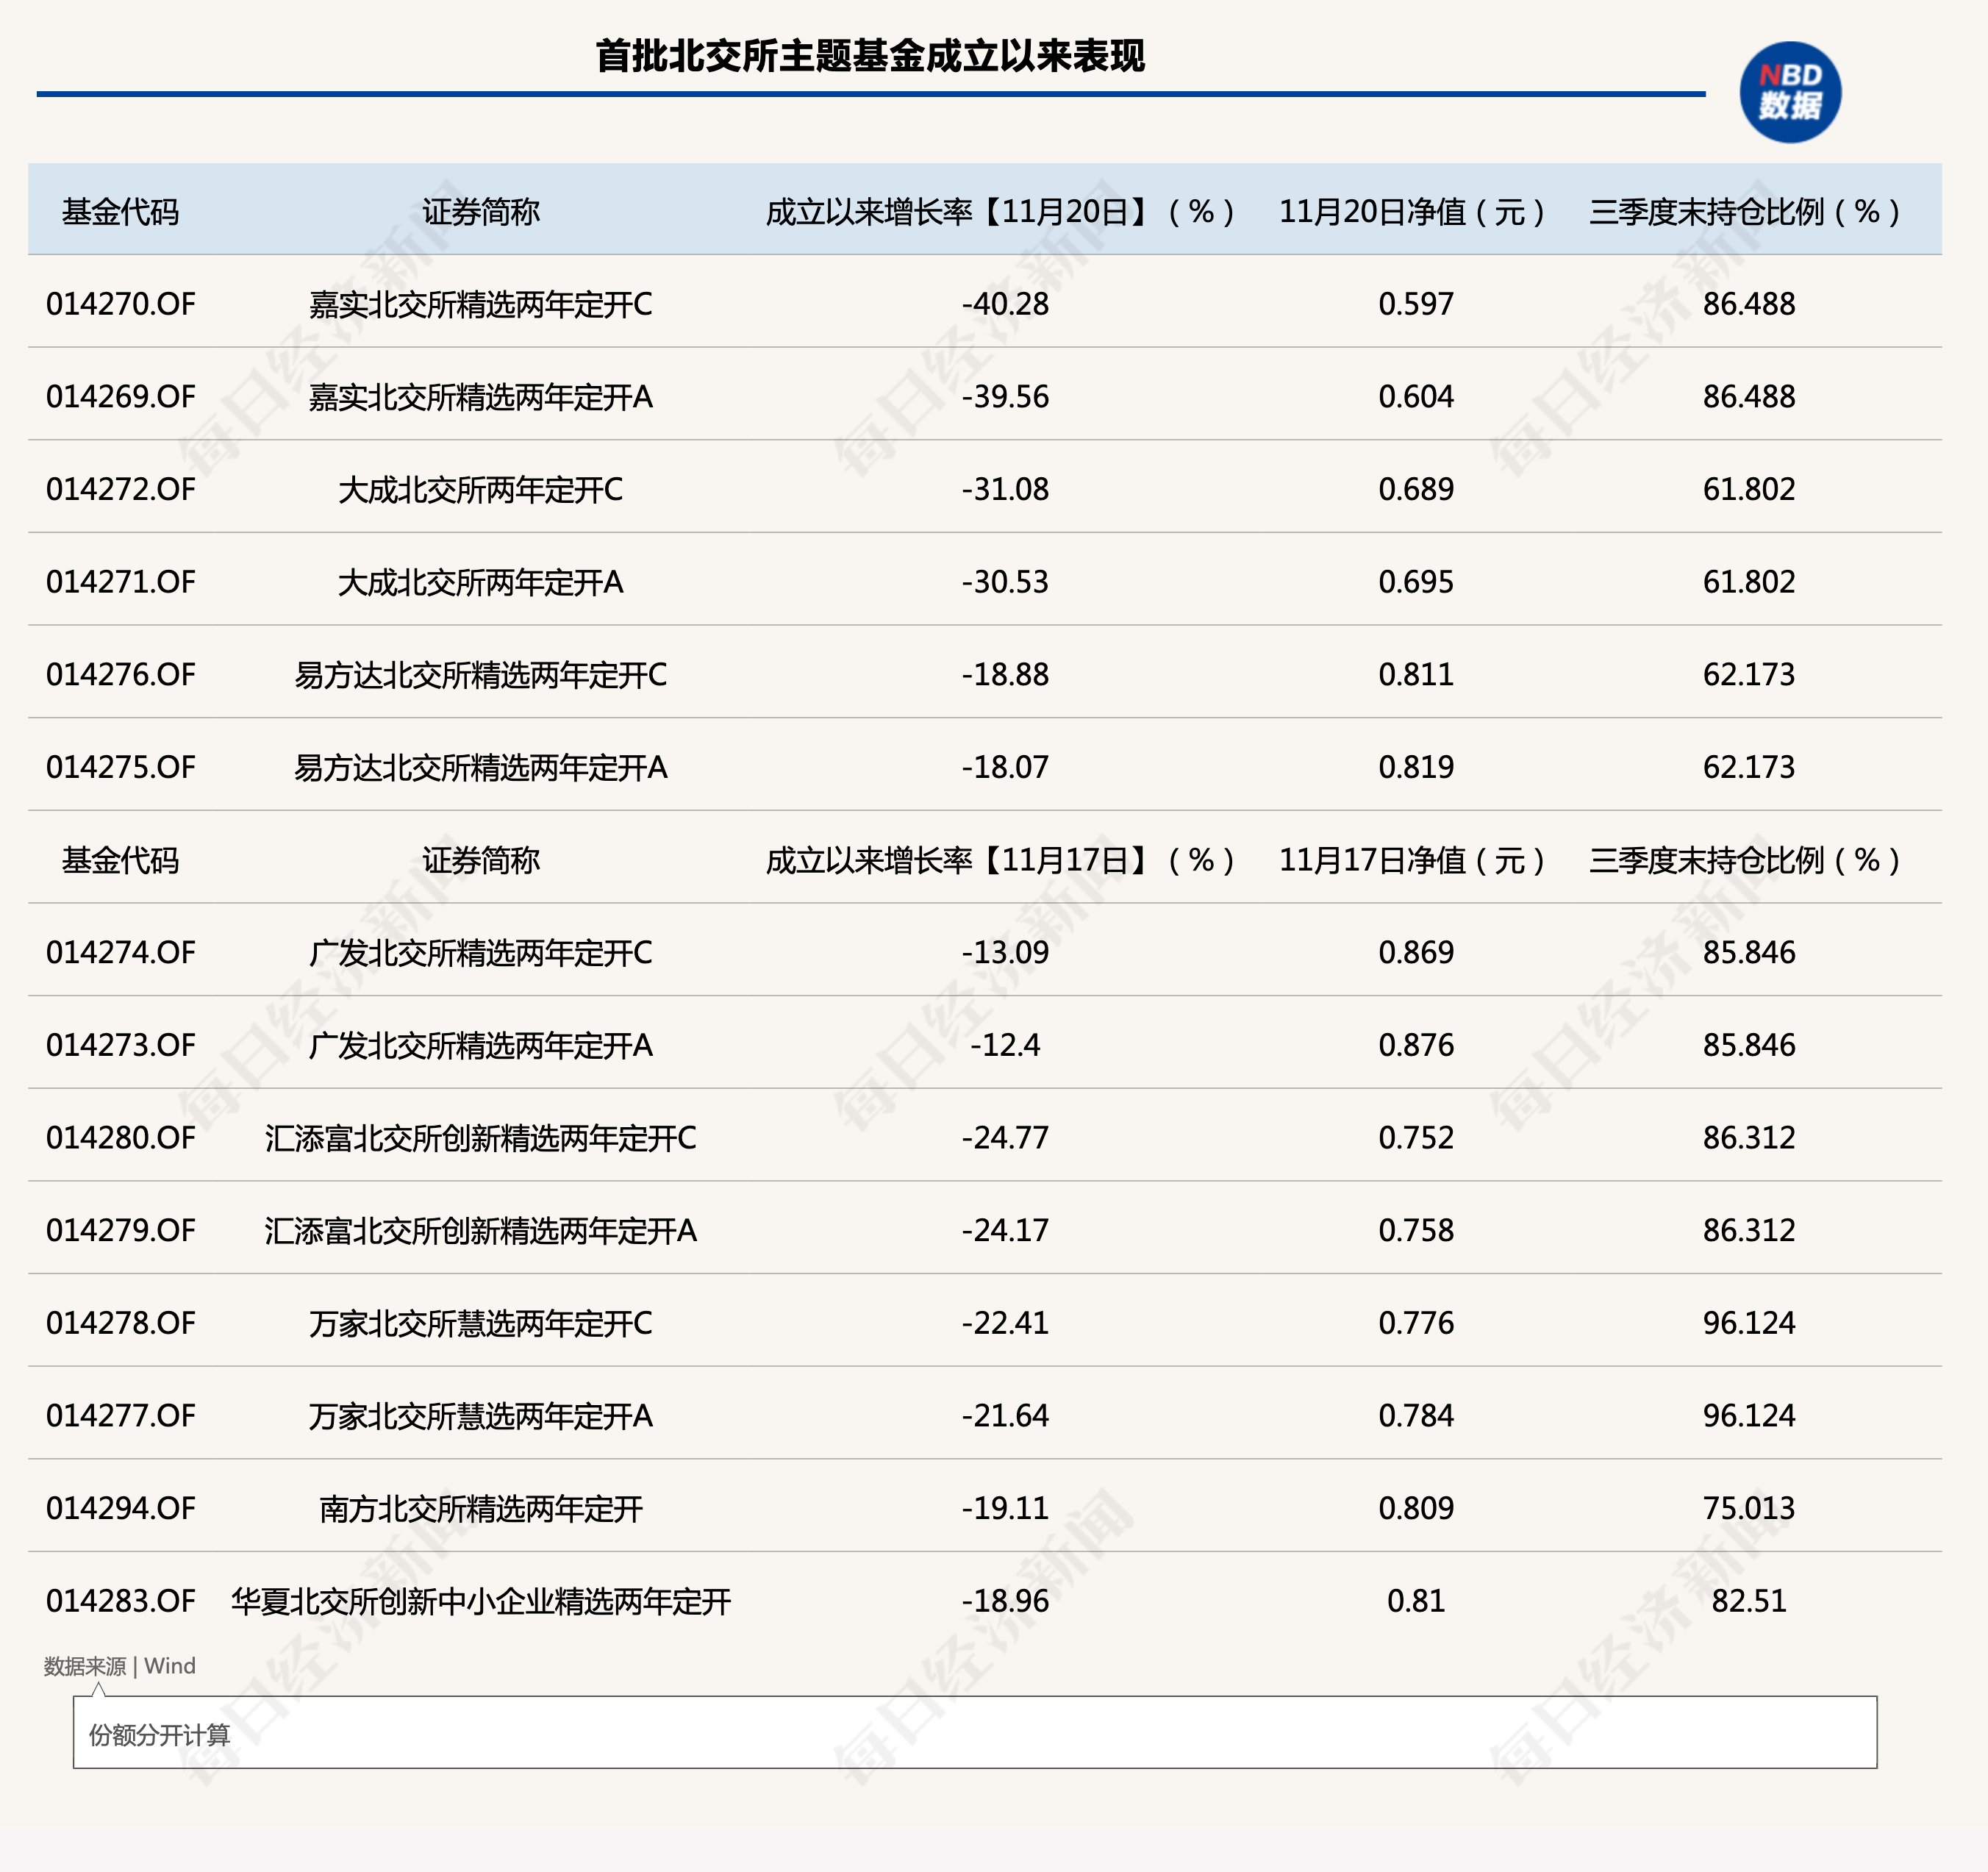Select the title 首批北交所主题基金成立以来表现
1988x1872 pixels.
click(x=870, y=56)
